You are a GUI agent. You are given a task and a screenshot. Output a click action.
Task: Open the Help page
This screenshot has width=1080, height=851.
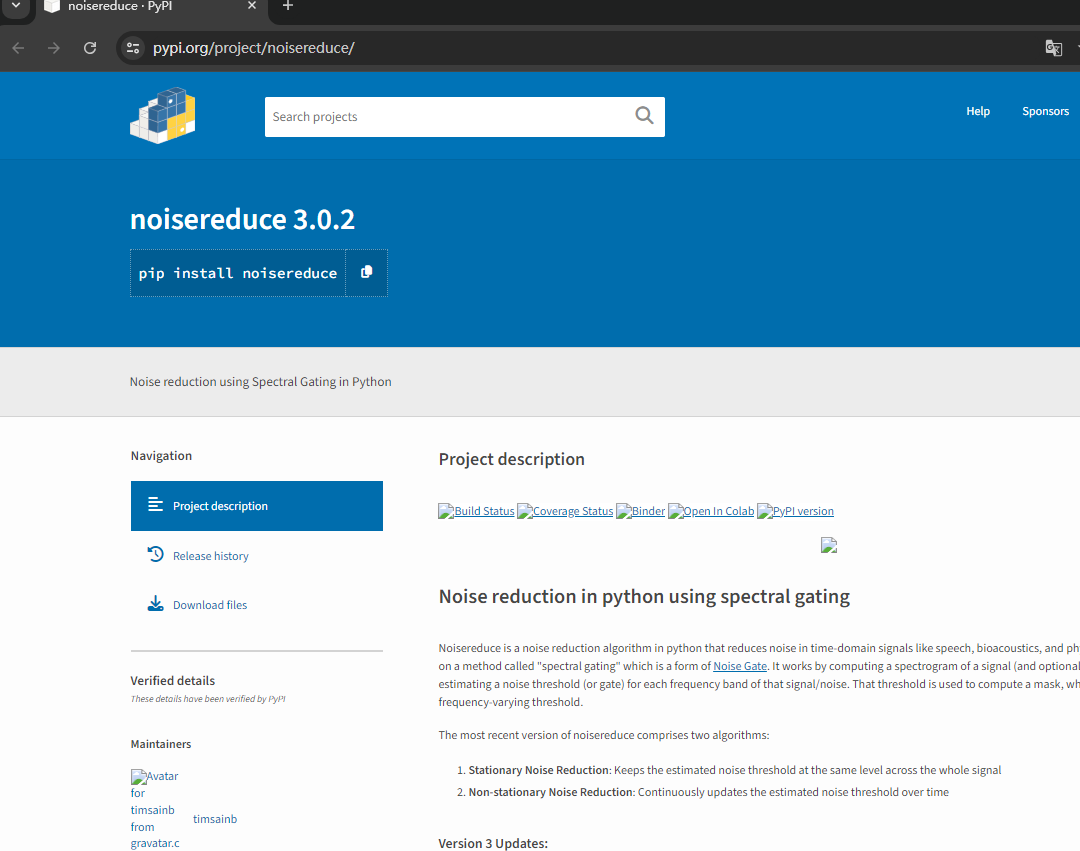(x=977, y=111)
